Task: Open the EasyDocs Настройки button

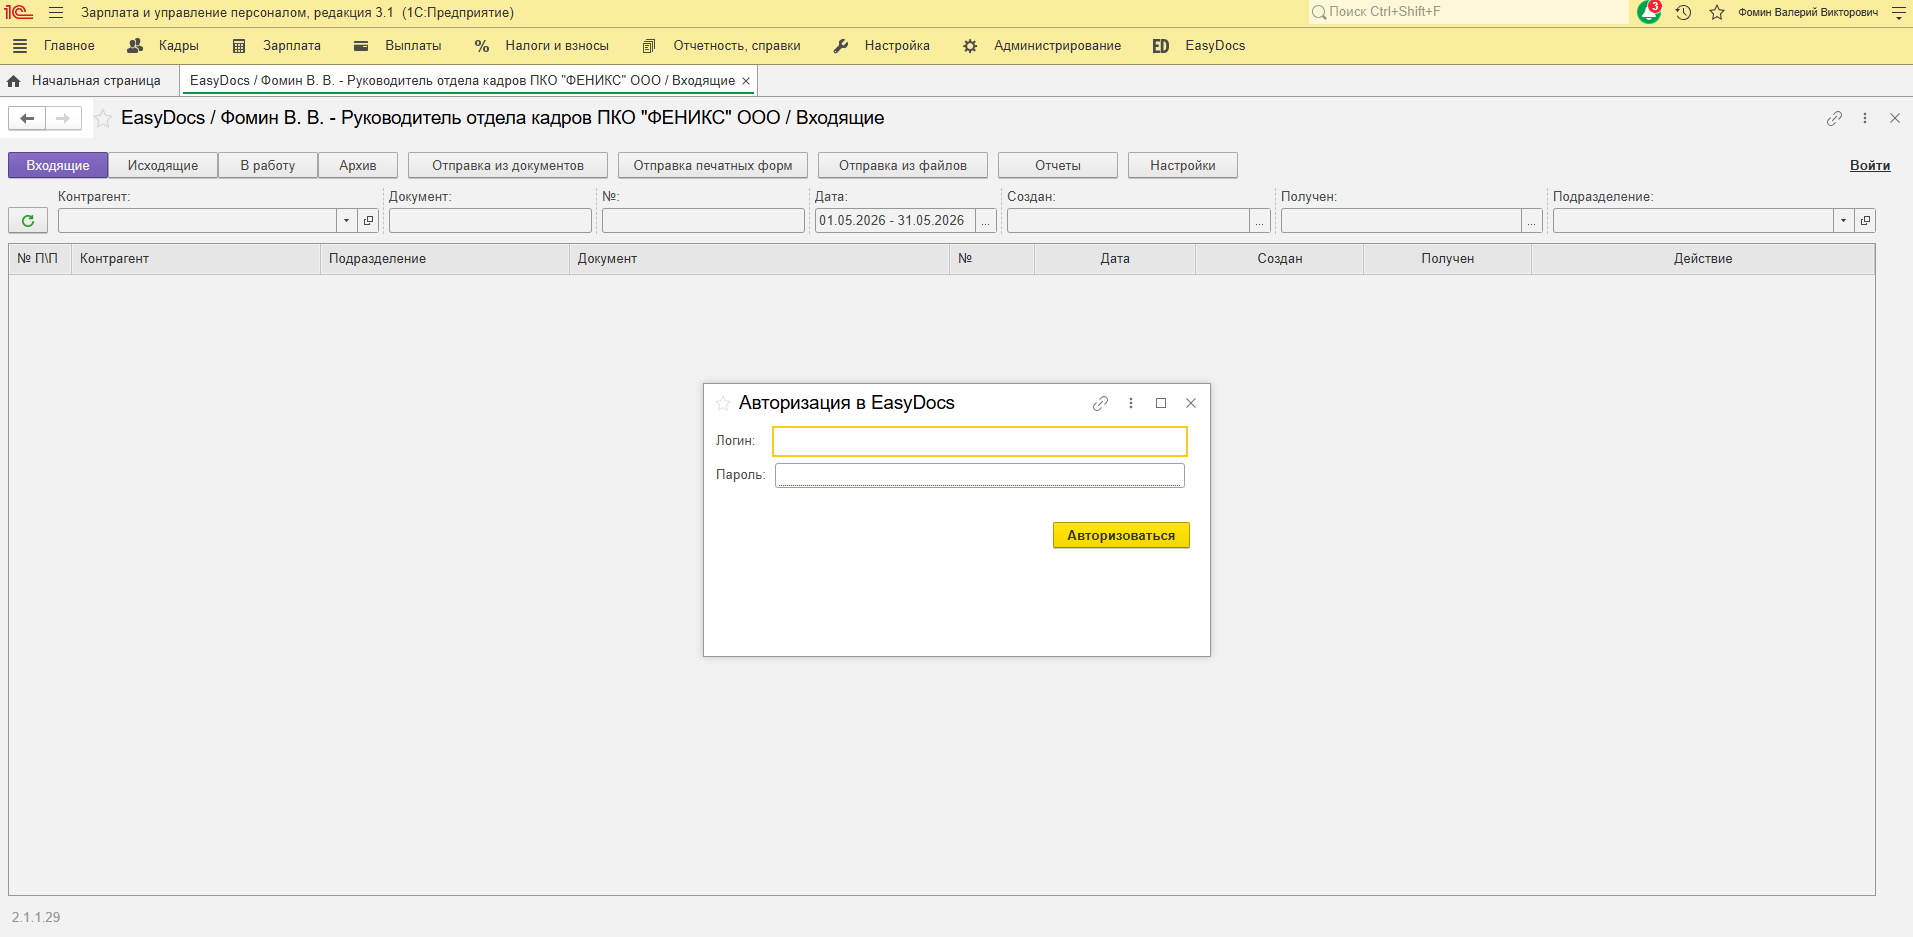Action: point(1183,166)
